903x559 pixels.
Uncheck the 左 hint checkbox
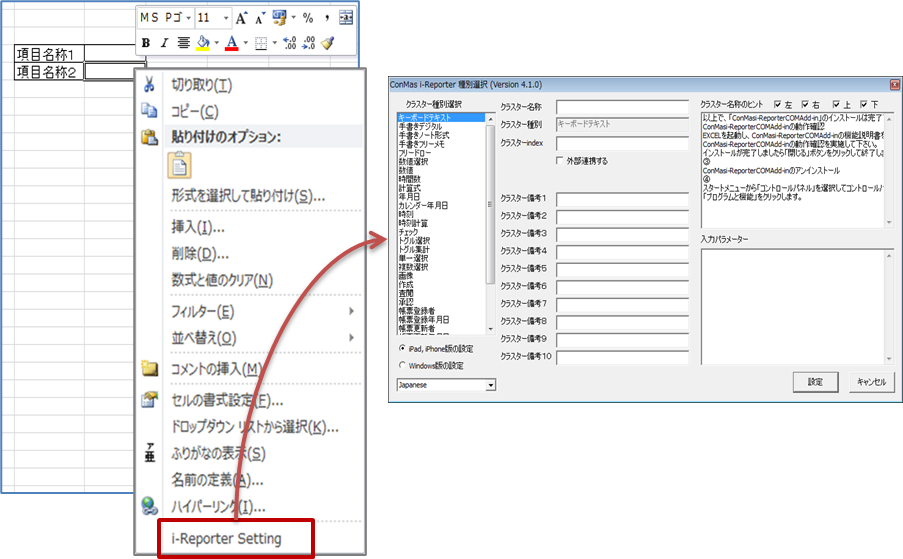(778, 104)
